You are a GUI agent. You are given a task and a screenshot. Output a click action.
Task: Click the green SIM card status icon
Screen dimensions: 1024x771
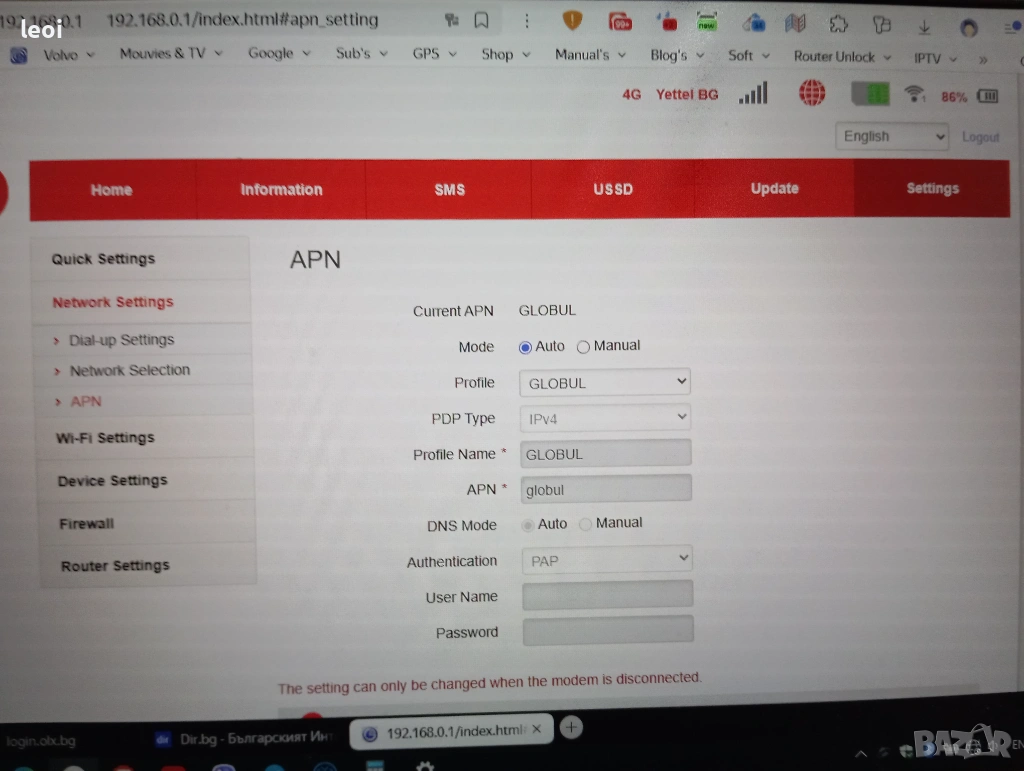click(x=870, y=94)
